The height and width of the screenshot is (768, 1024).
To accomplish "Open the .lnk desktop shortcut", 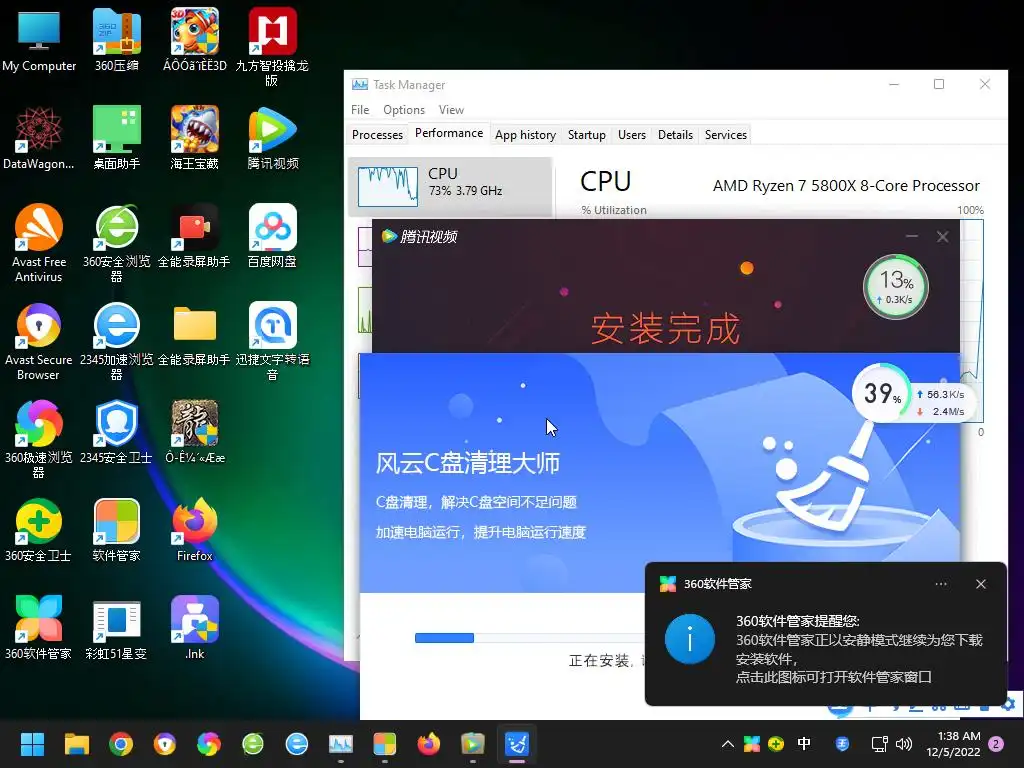I will click(194, 628).
